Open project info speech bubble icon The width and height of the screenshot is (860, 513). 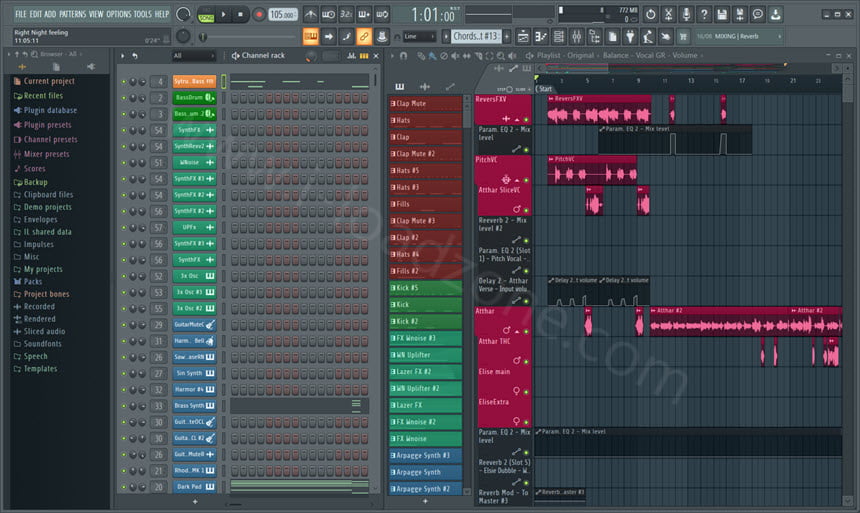pyautogui.click(x=757, y=15)
